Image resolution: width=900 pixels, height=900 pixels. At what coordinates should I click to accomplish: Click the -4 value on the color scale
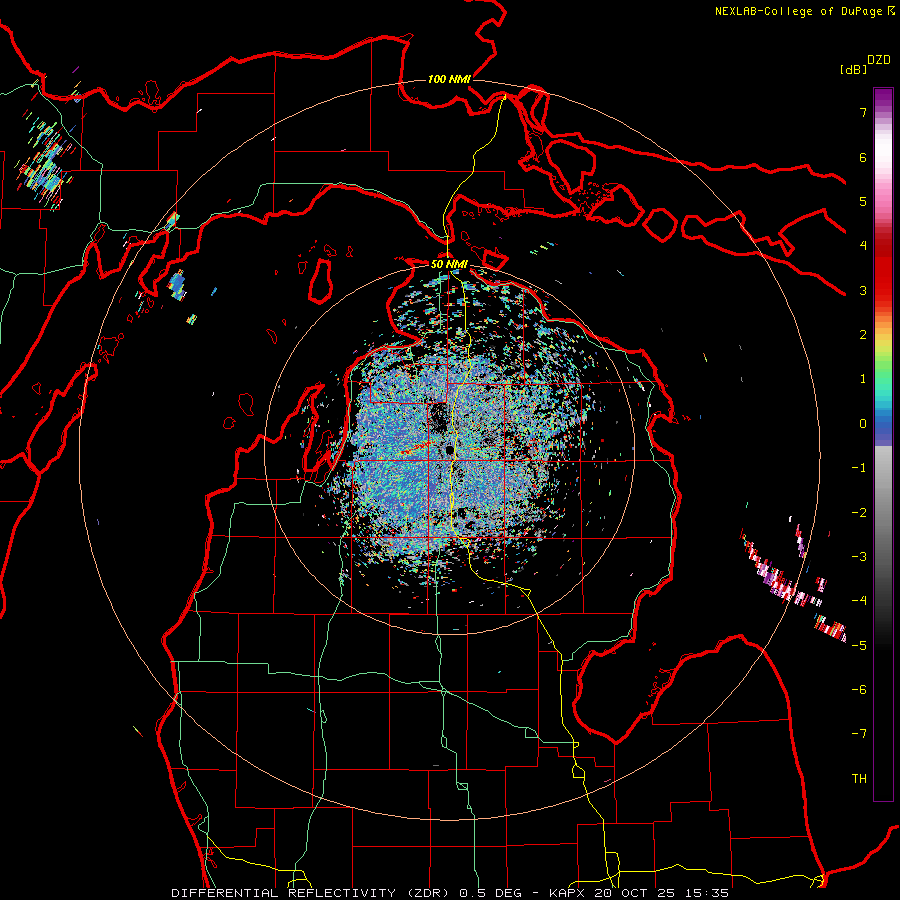pos(859,601)
